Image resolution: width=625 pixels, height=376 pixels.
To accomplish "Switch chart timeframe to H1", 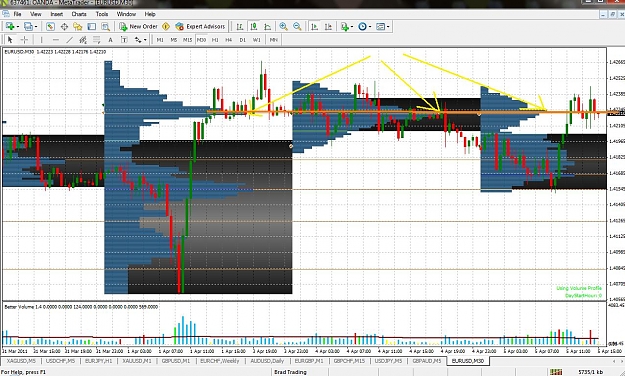I will [215, 39].
